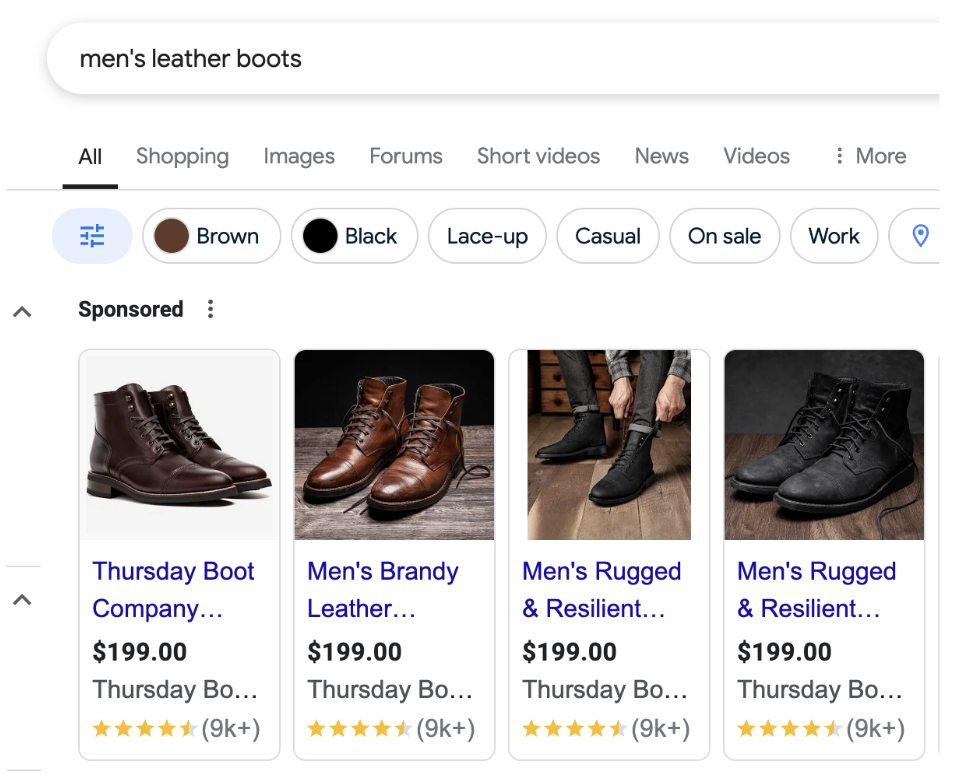Select the Black color filter chip
Viewport: 978px width, 778px height.
click(354, 236)
